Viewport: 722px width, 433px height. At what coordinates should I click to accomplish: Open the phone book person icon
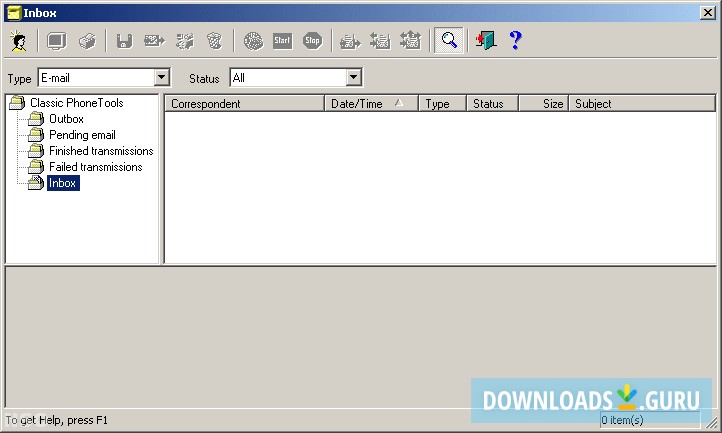(19, 41)
